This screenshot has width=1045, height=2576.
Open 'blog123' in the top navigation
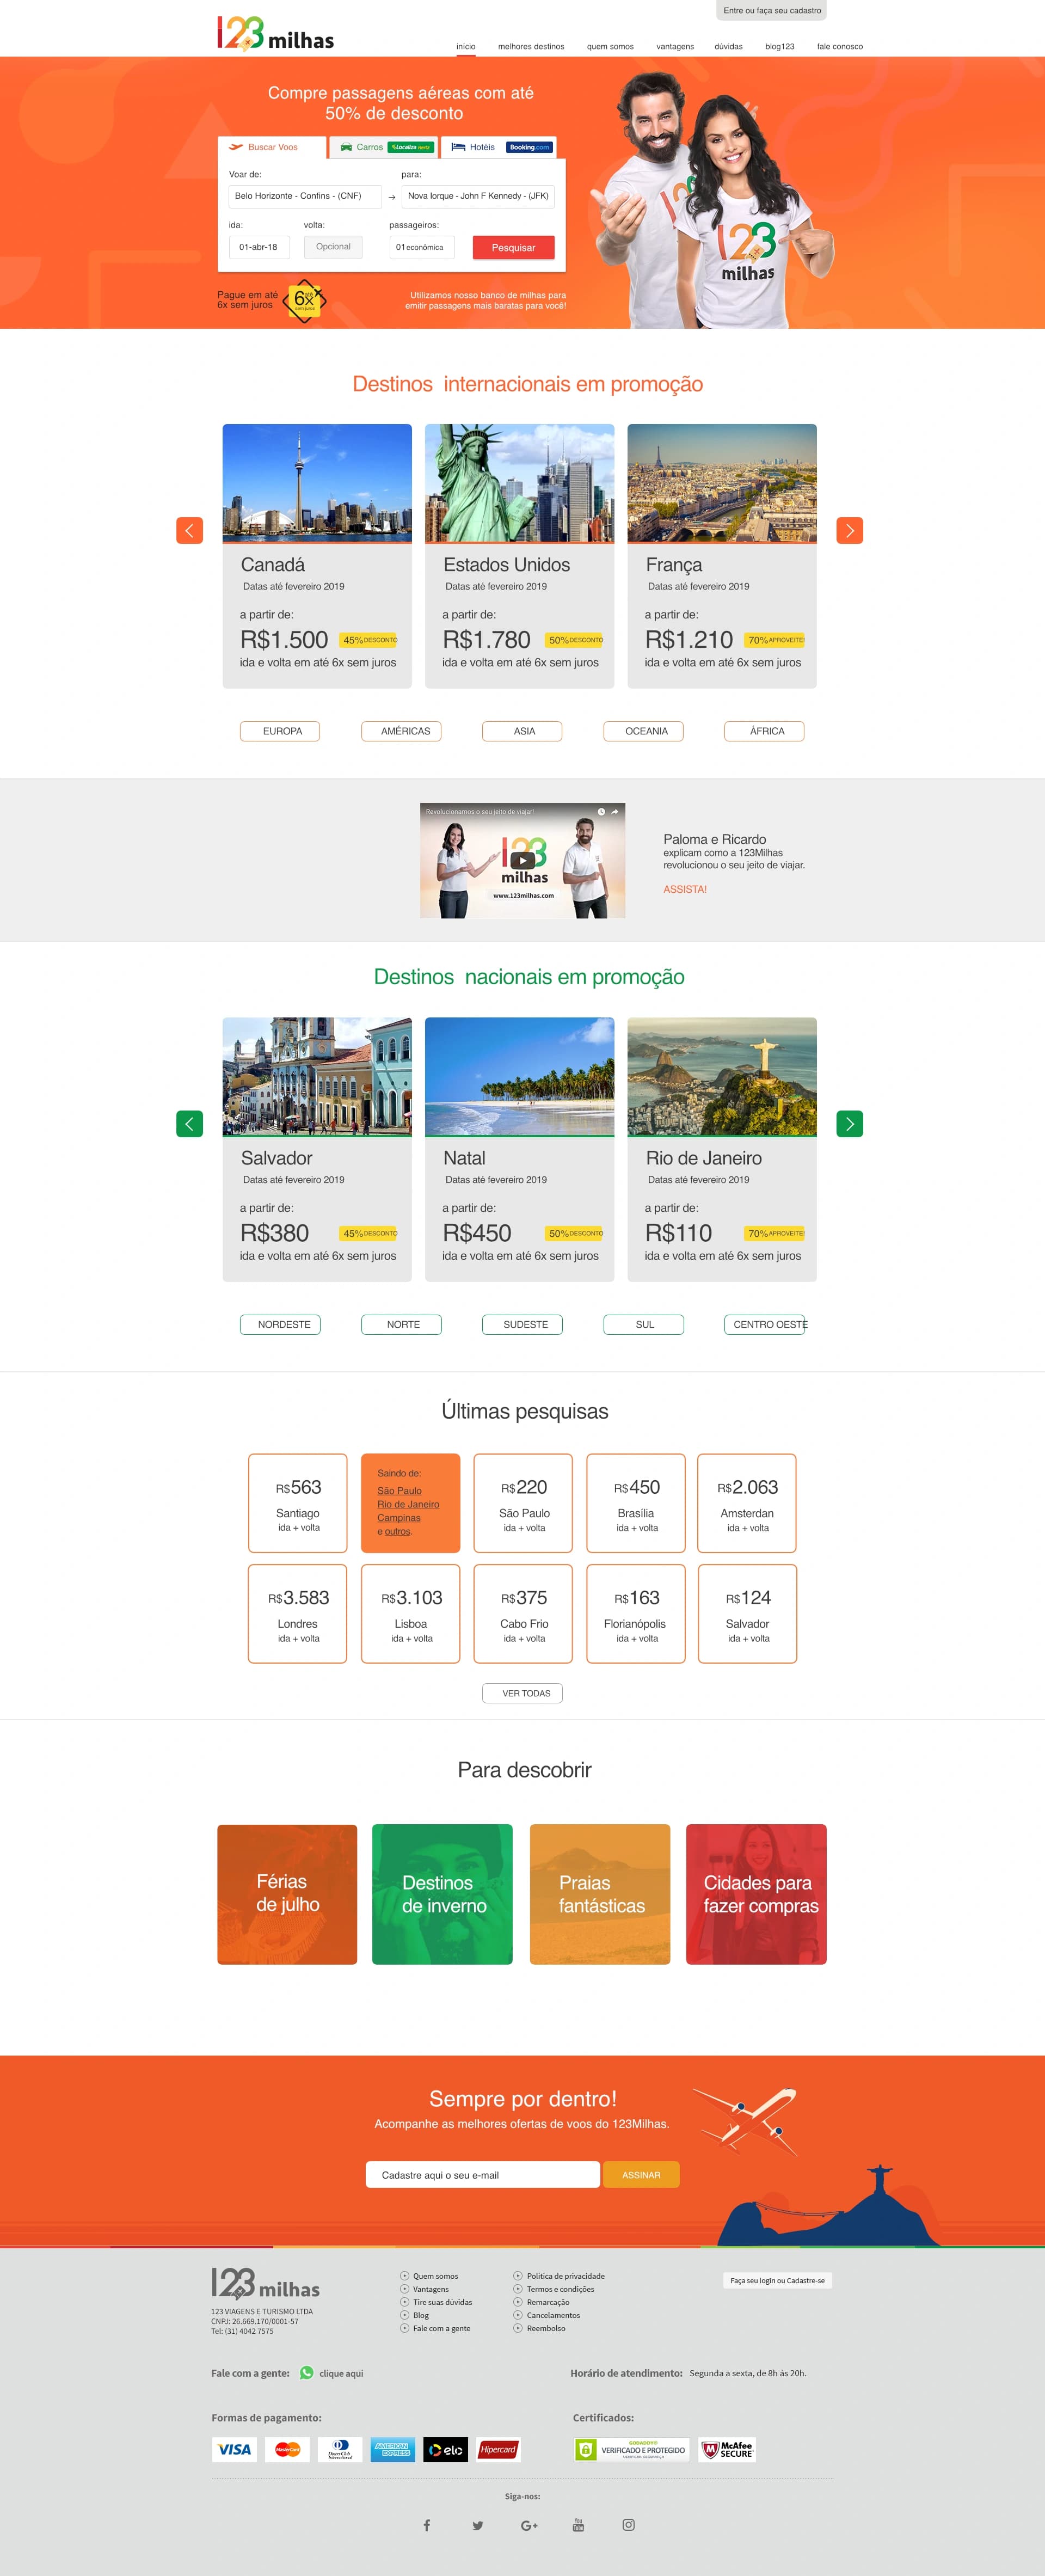coord(780,47)
